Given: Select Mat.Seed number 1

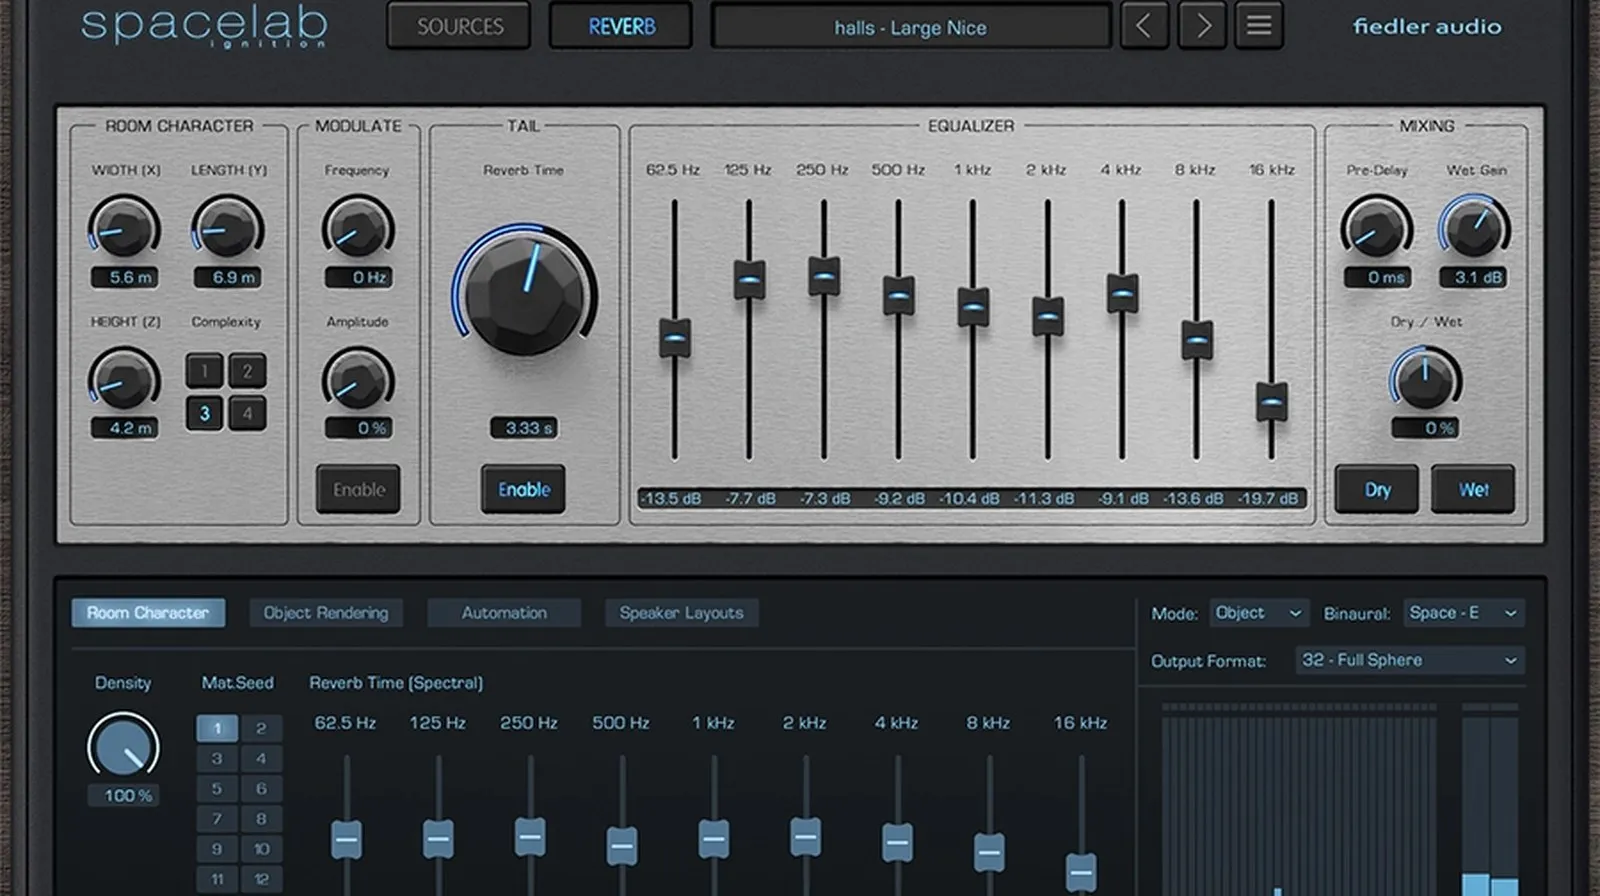Looking at the screenshot, I should pyautogui.click(x=217, y=728).
